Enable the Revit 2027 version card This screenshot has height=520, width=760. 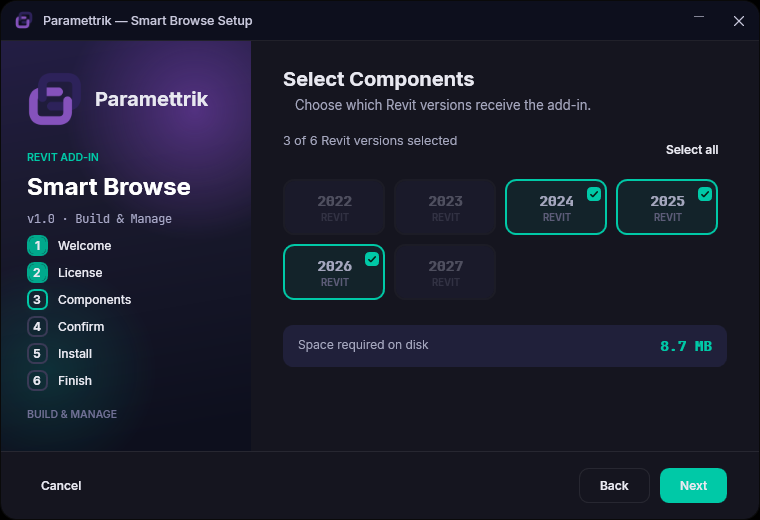click(445, 272)
